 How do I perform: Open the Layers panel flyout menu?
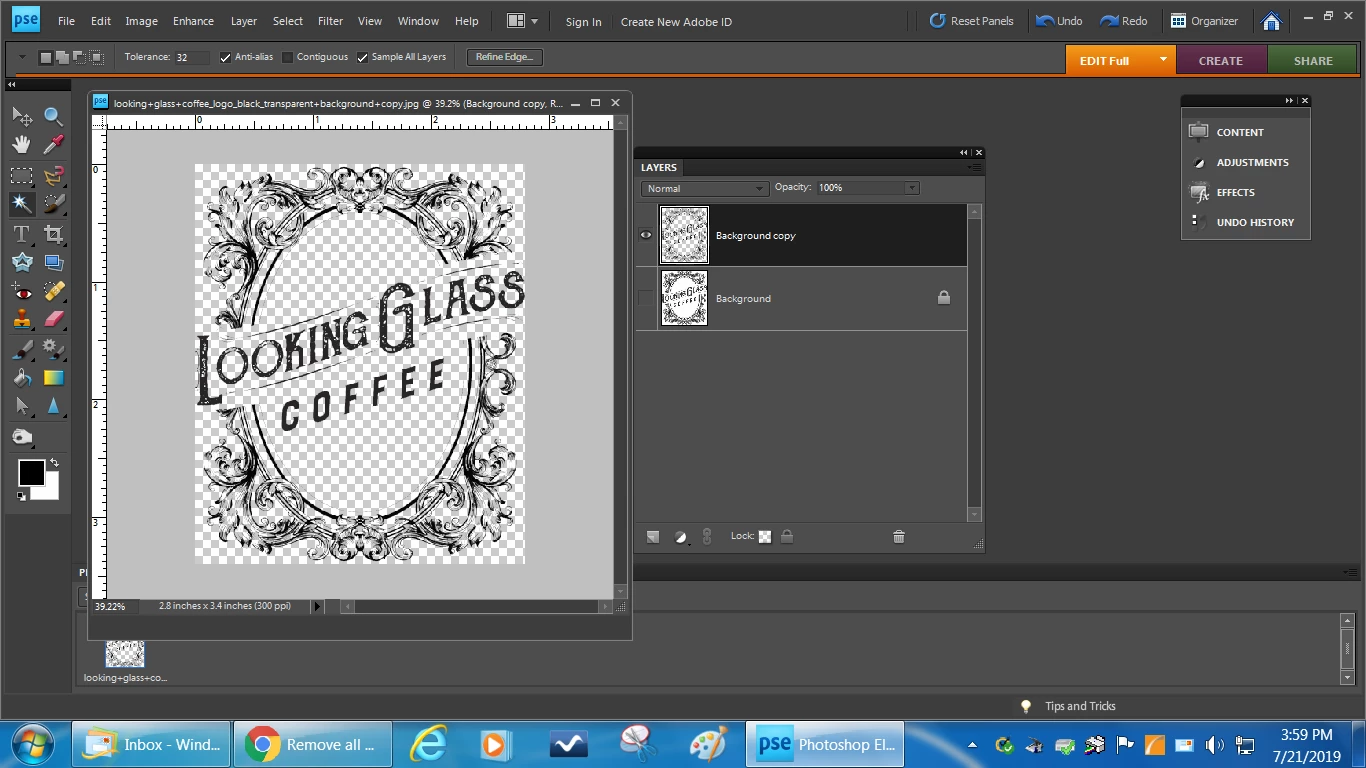(x=975, y=168)
